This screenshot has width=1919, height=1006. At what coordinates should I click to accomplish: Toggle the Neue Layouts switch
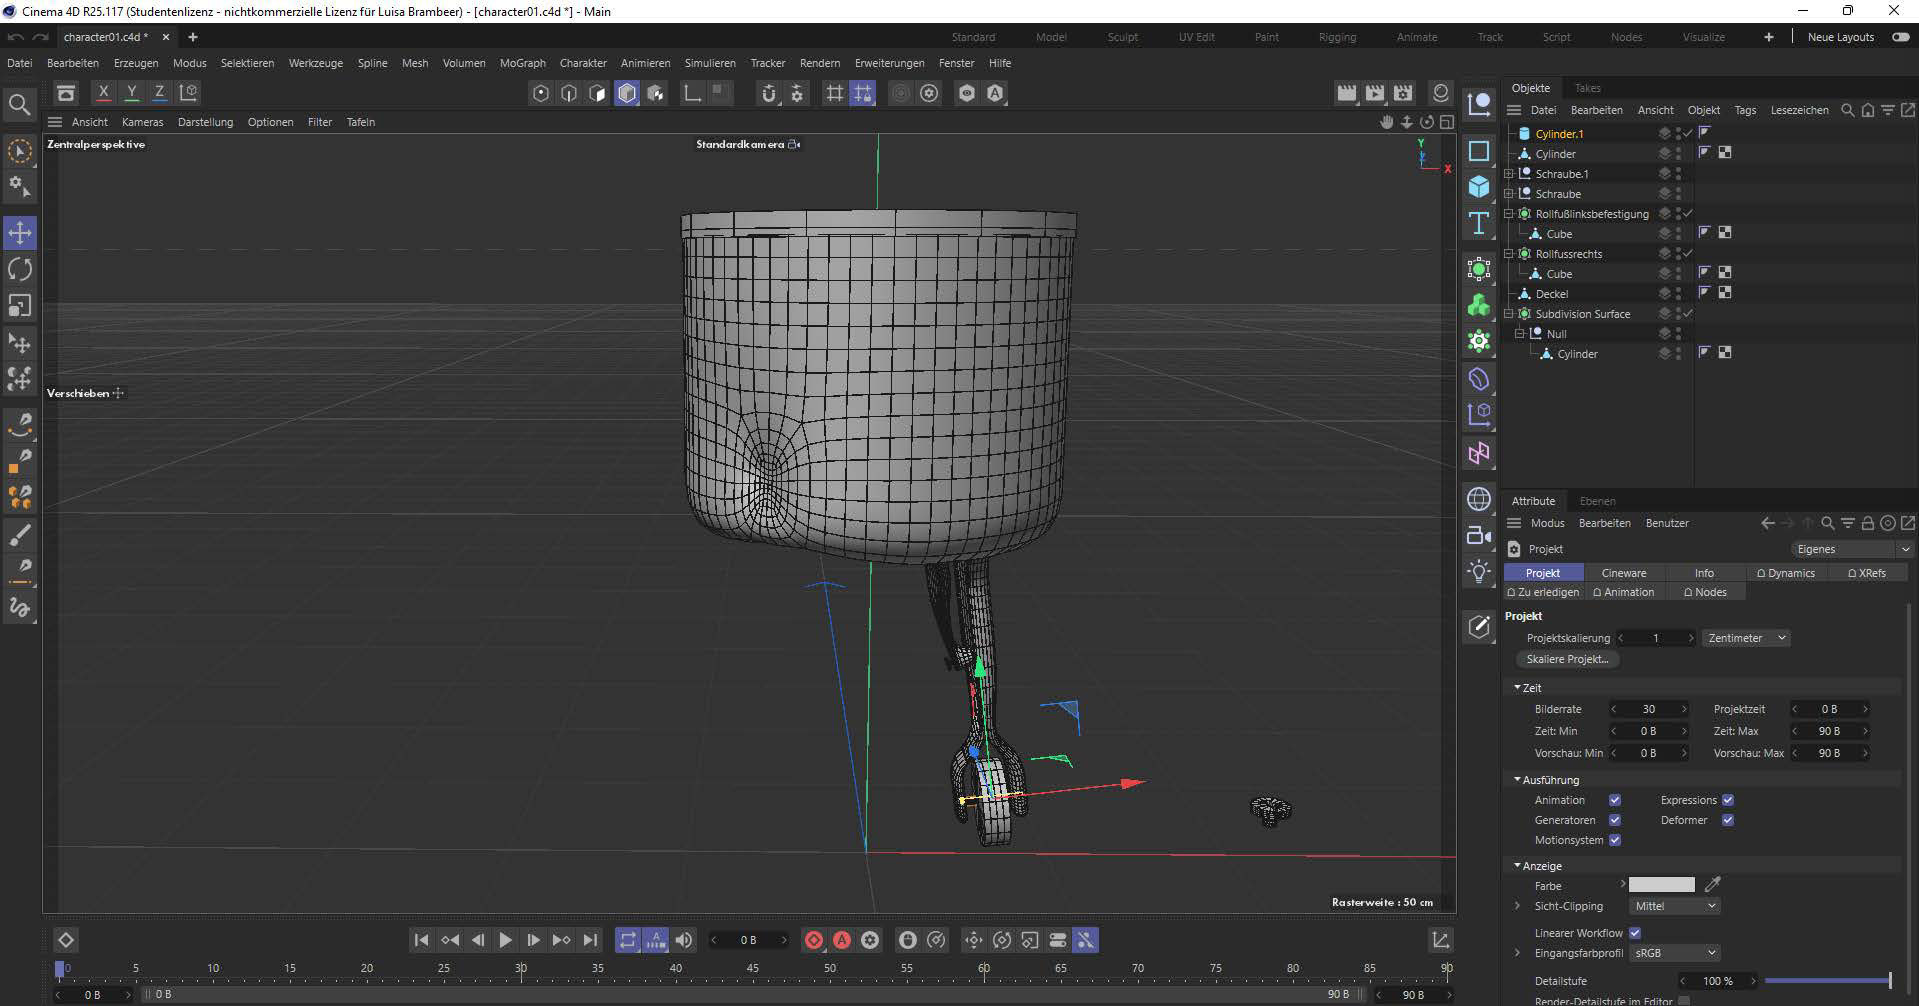pos(1900,37)
